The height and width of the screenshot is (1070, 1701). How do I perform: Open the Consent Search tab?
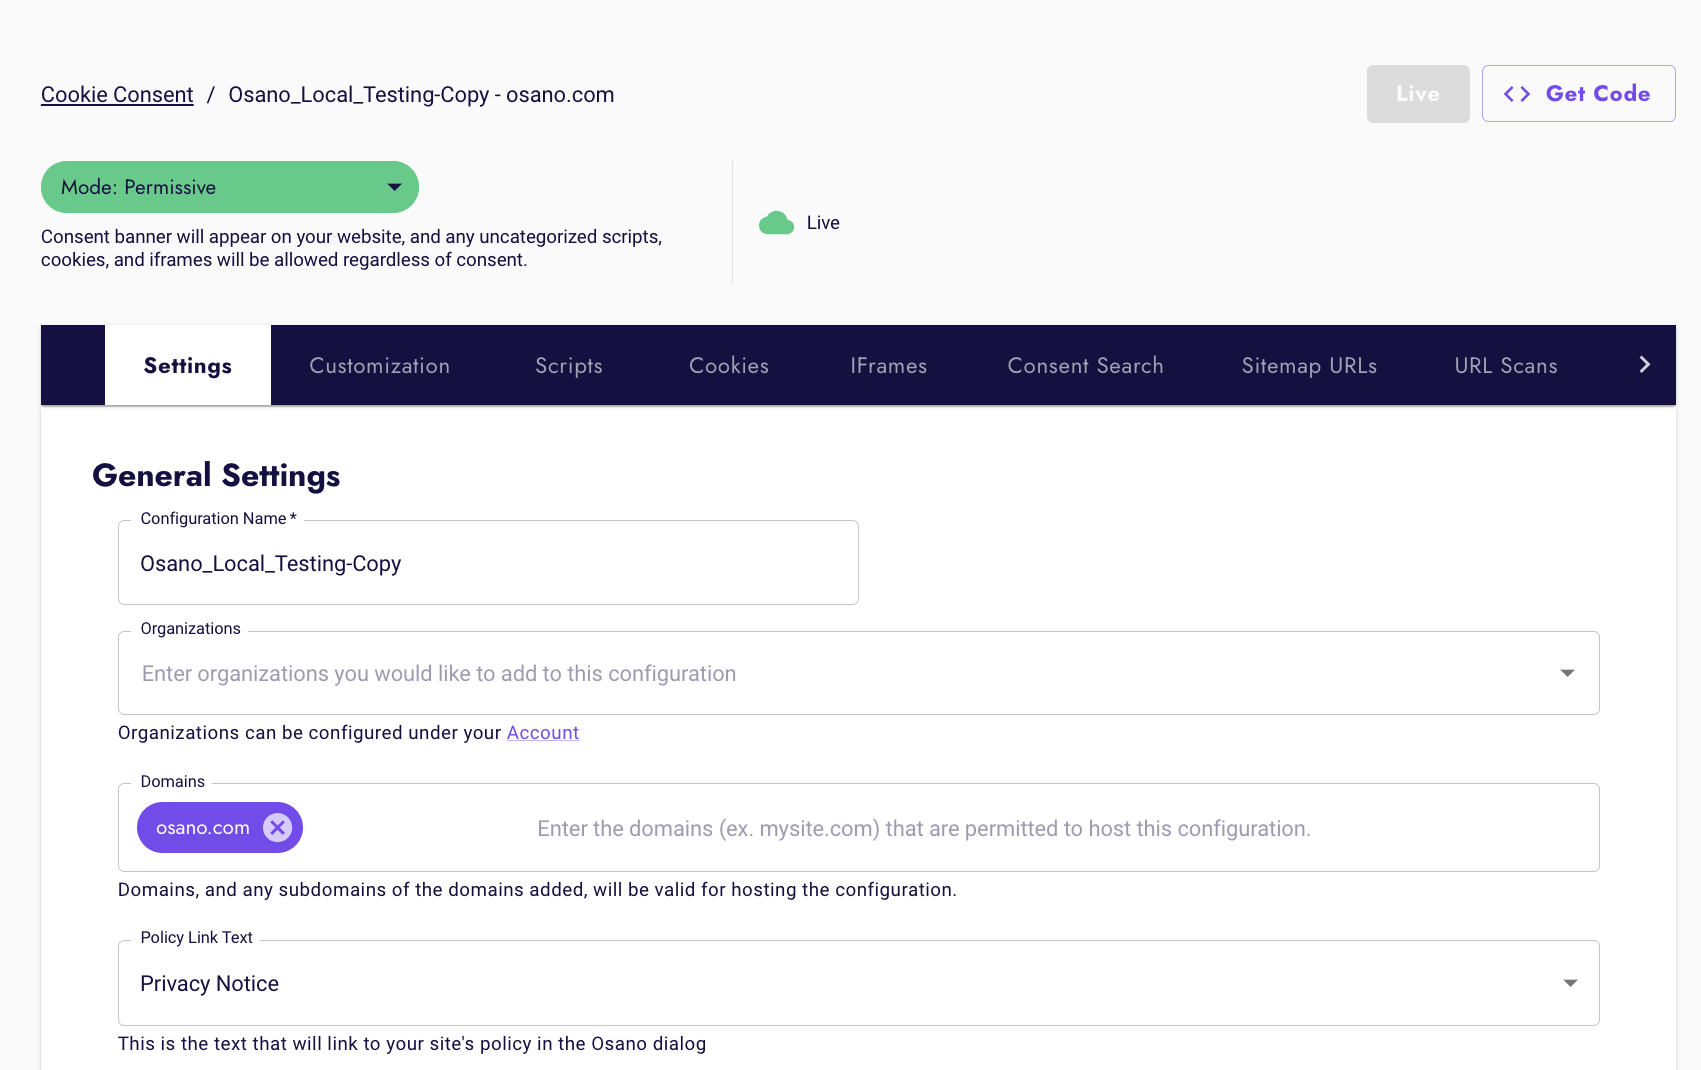[x=1086, y=365]
